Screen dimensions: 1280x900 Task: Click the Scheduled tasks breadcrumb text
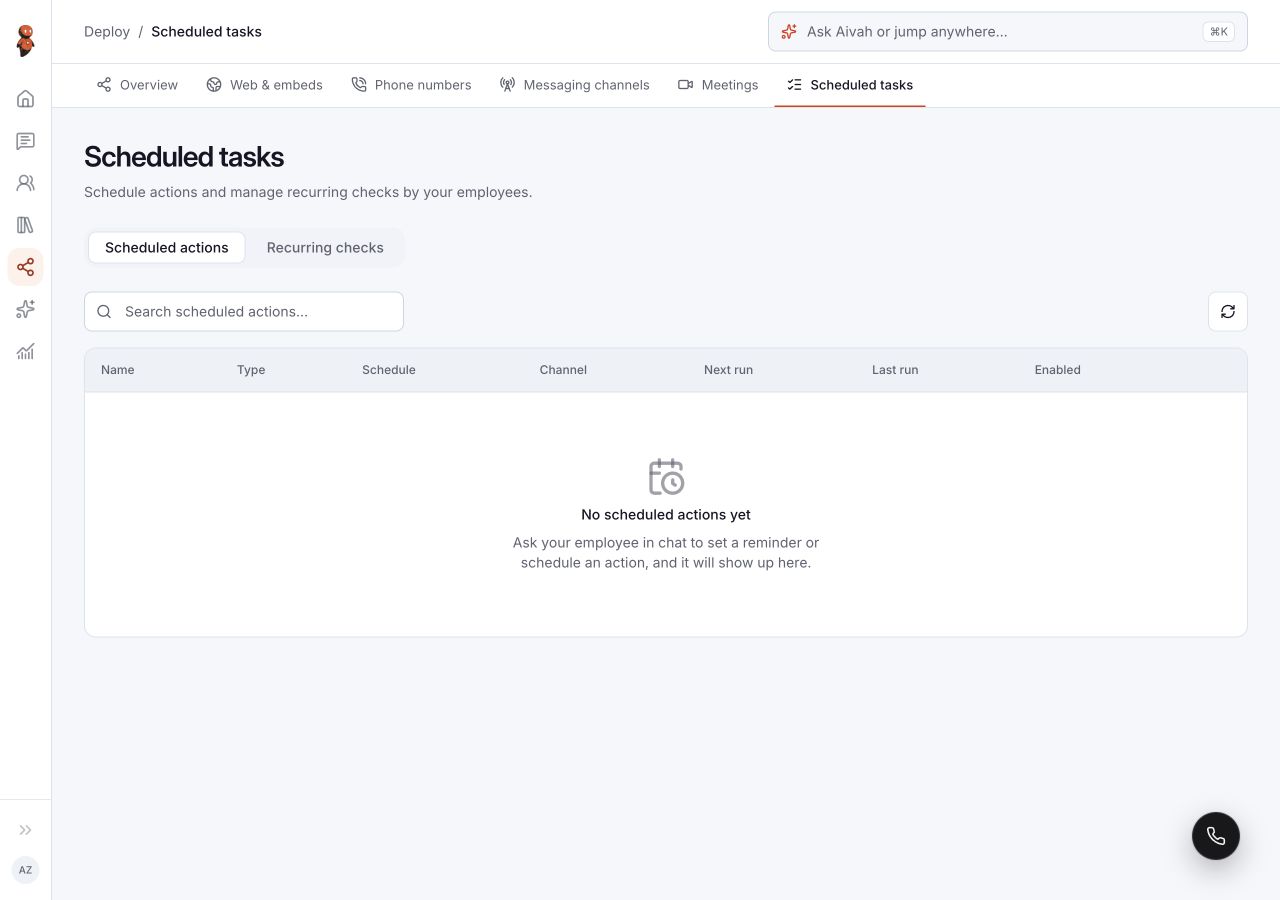(x=206, y=32)
